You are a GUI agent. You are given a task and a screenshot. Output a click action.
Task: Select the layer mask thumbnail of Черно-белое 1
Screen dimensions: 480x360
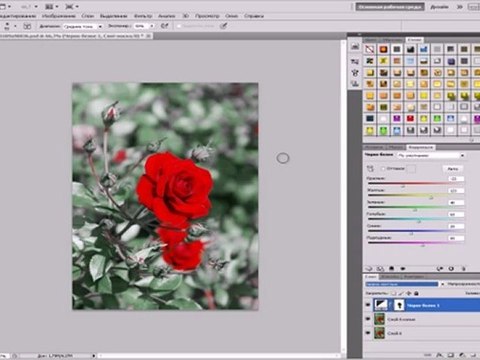pyautogui.click(x=399, y=305)
